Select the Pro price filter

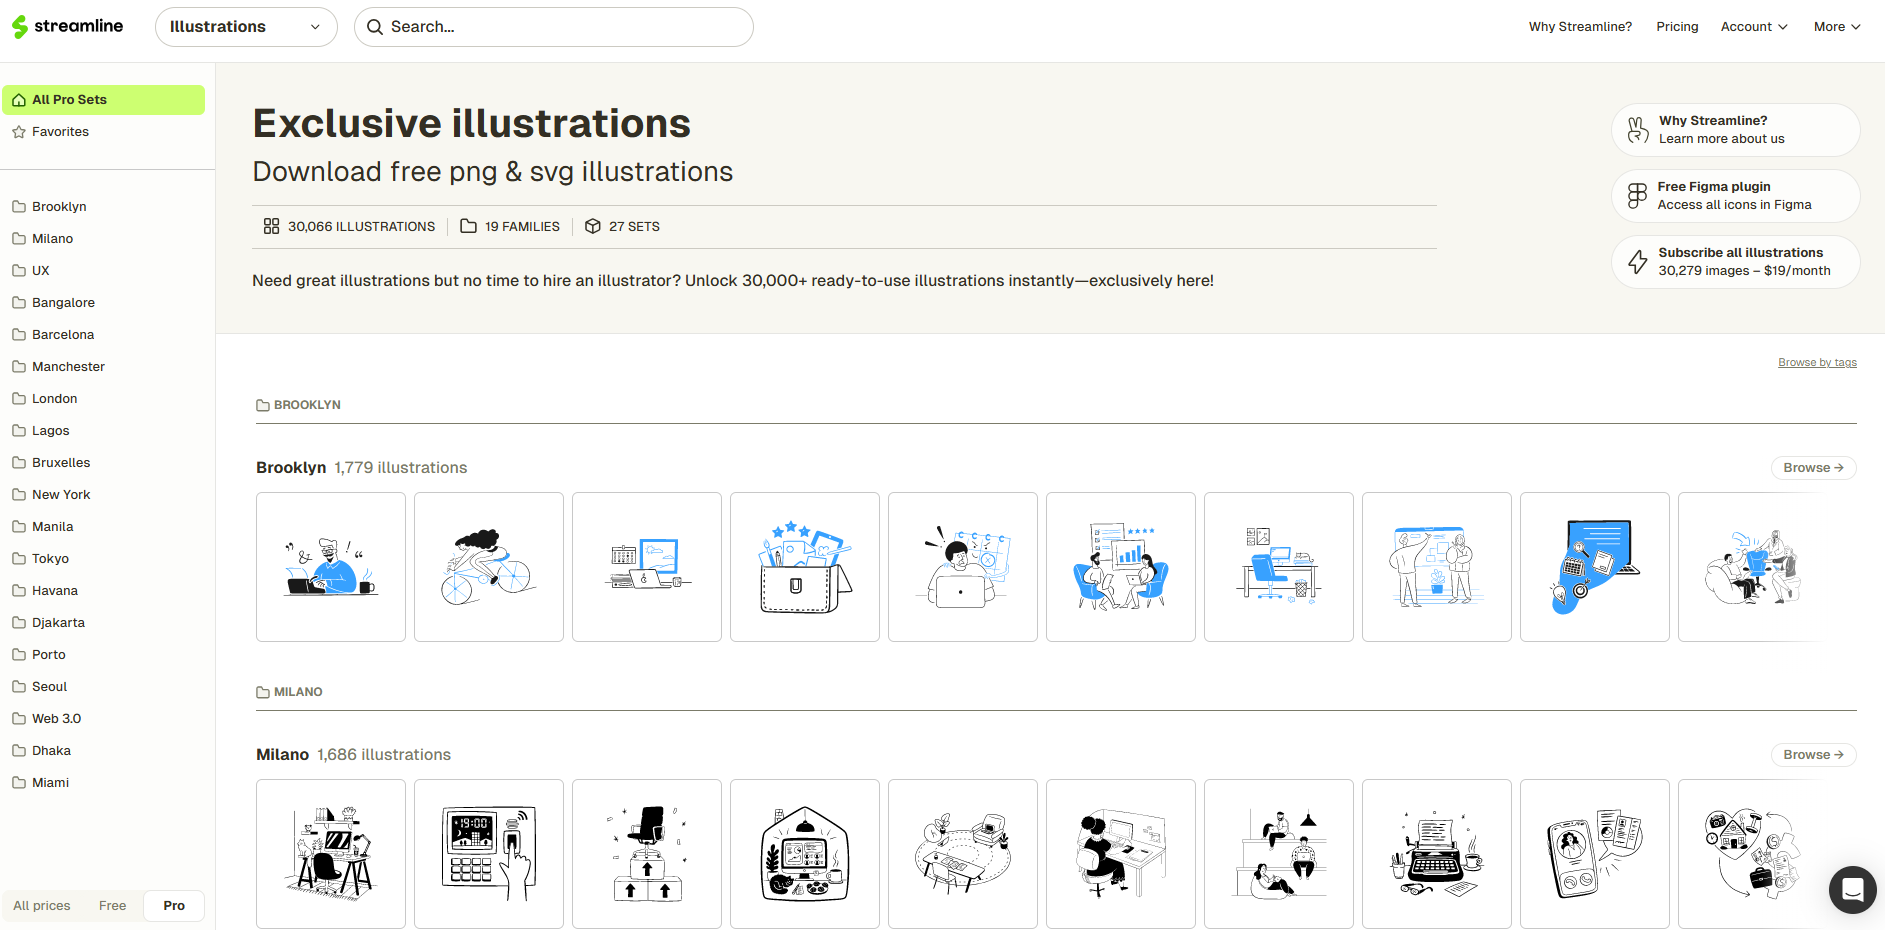click(174, 906)
